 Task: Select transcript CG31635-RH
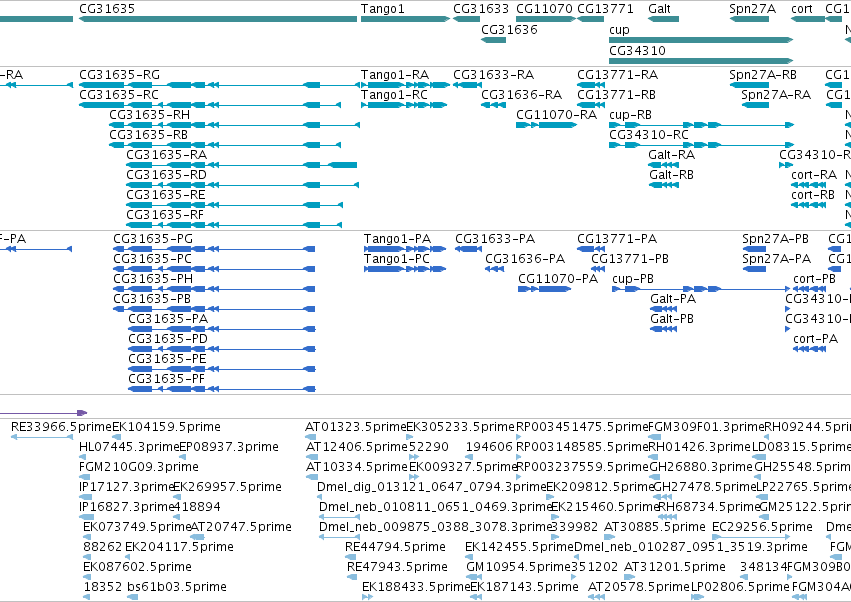pos(150,115)
